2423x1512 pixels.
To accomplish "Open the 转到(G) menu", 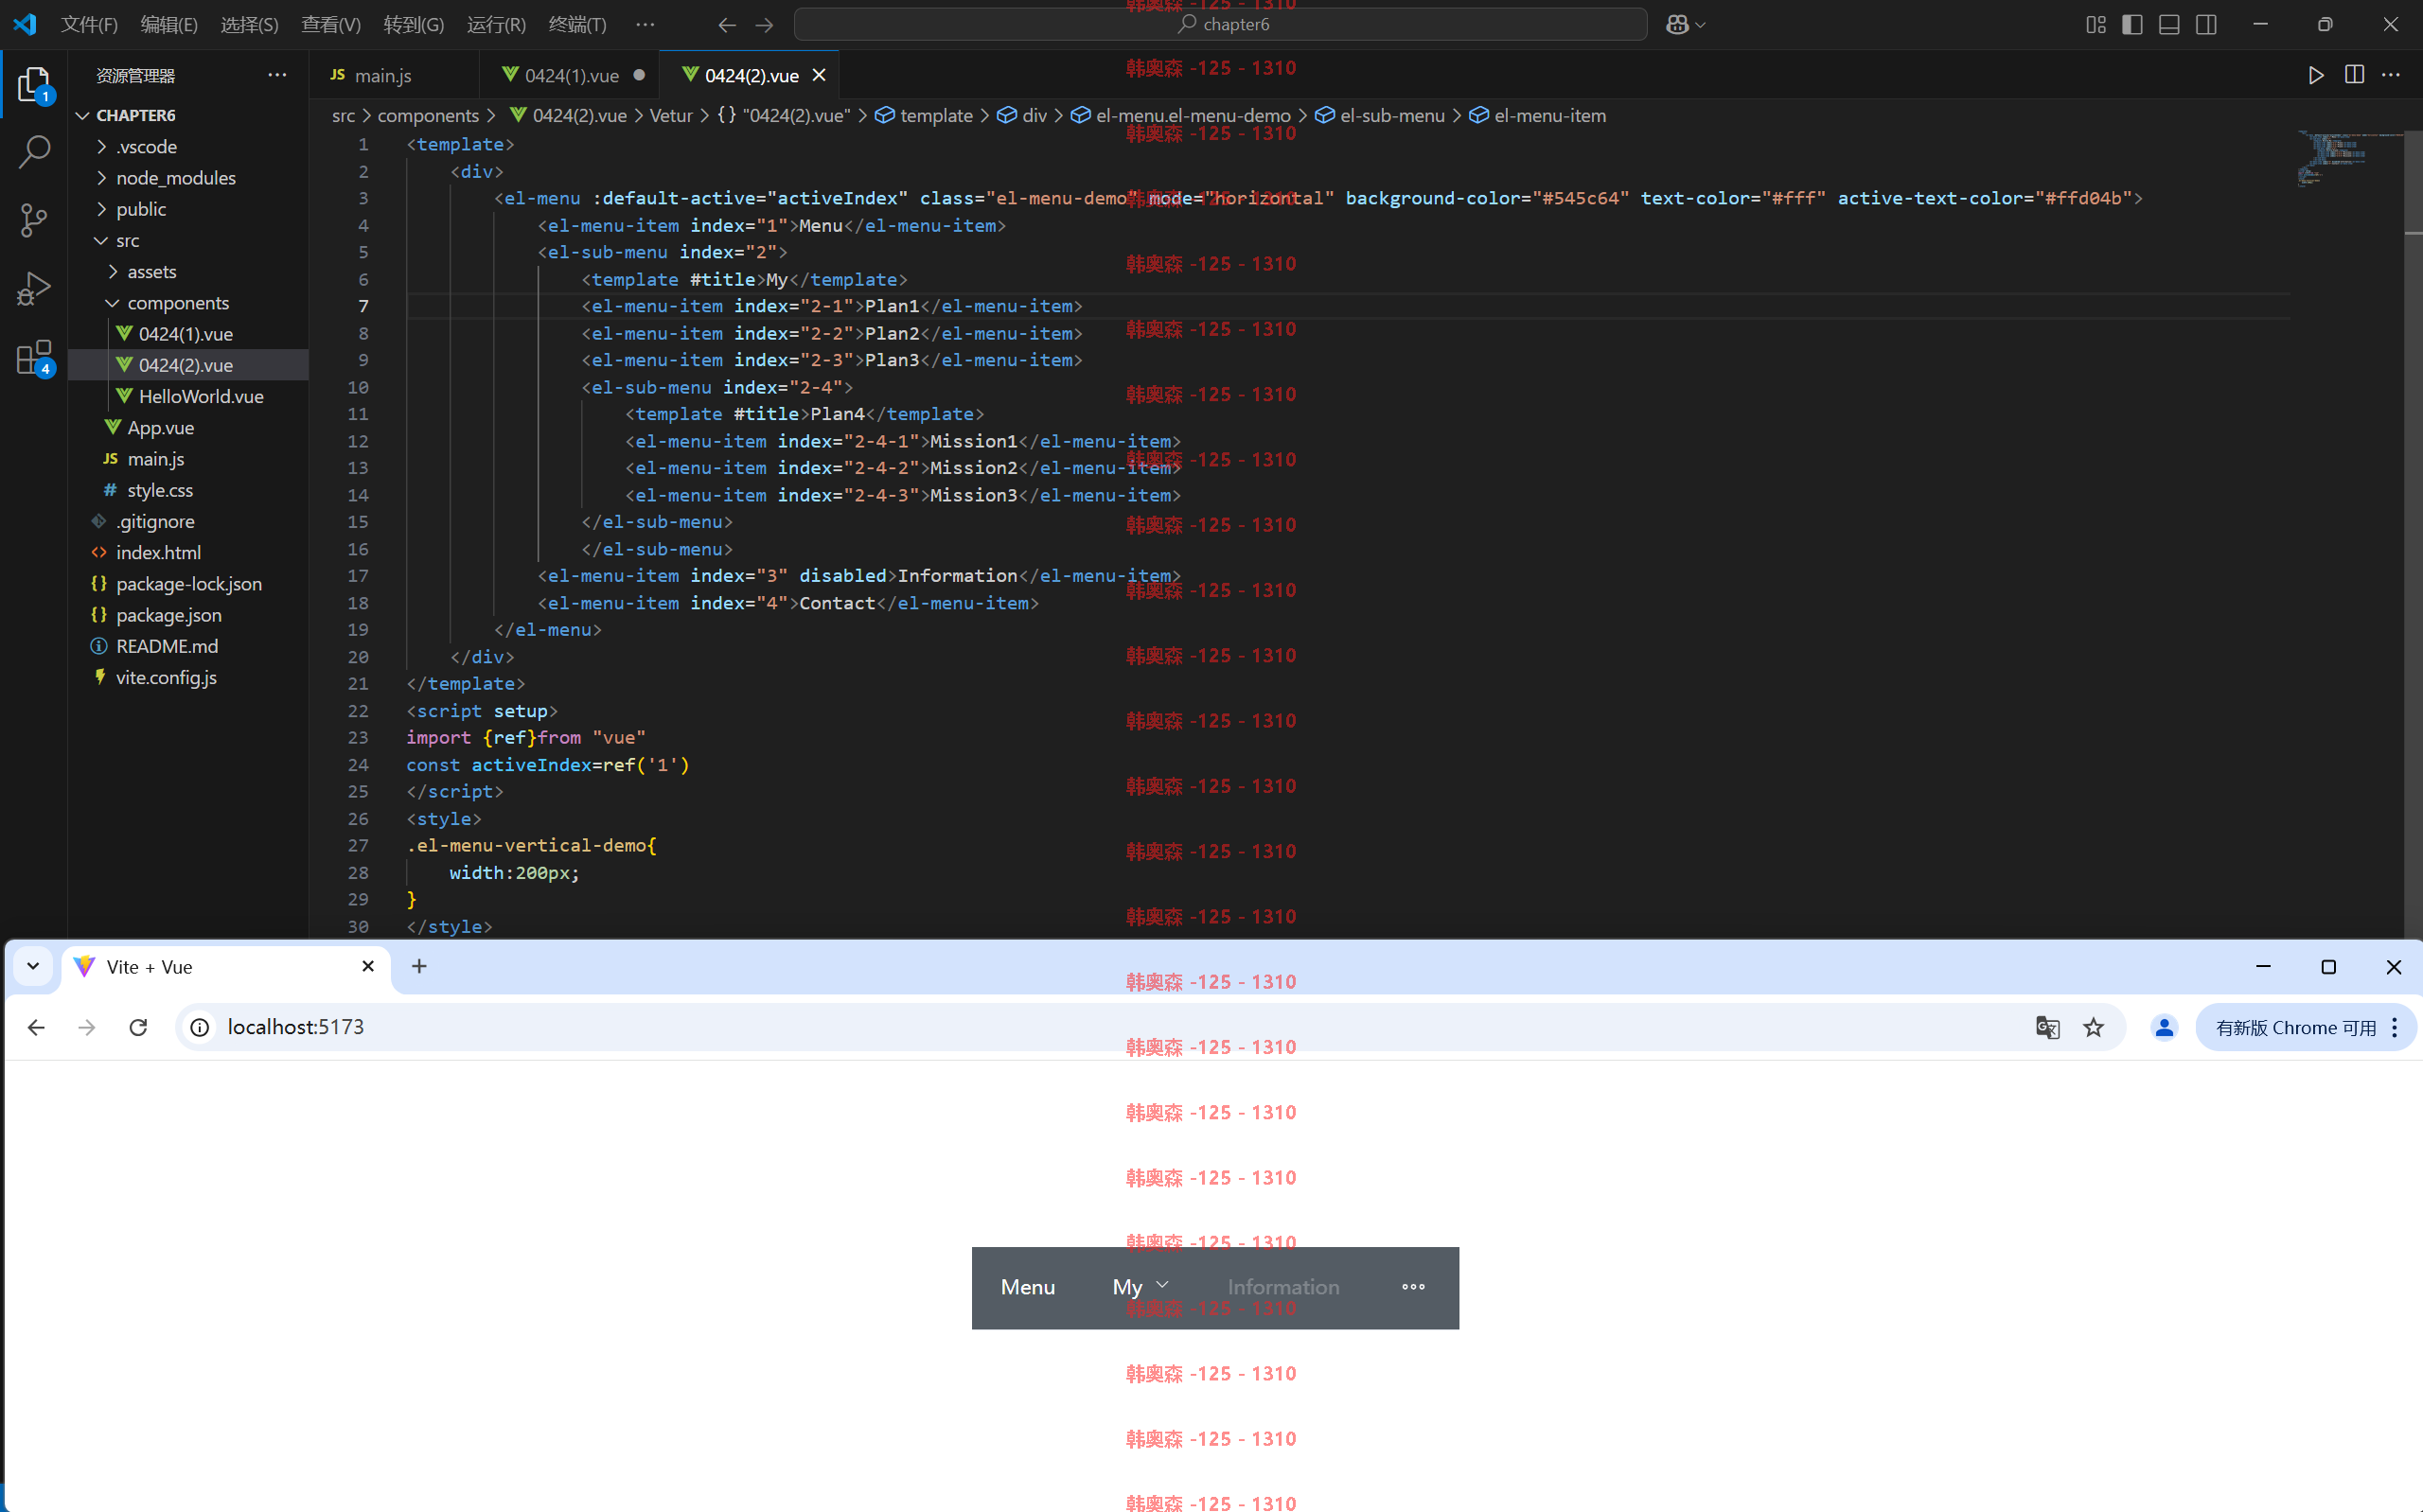I will [x=414, y=24].
